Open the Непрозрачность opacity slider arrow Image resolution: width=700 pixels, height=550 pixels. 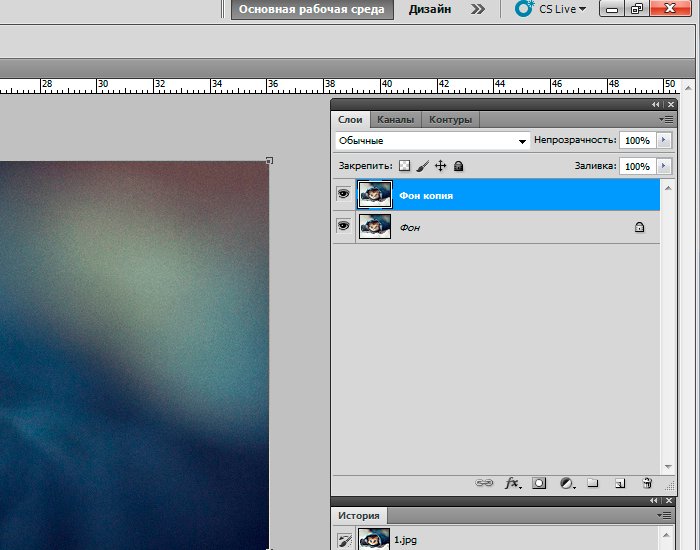[664, 141]
